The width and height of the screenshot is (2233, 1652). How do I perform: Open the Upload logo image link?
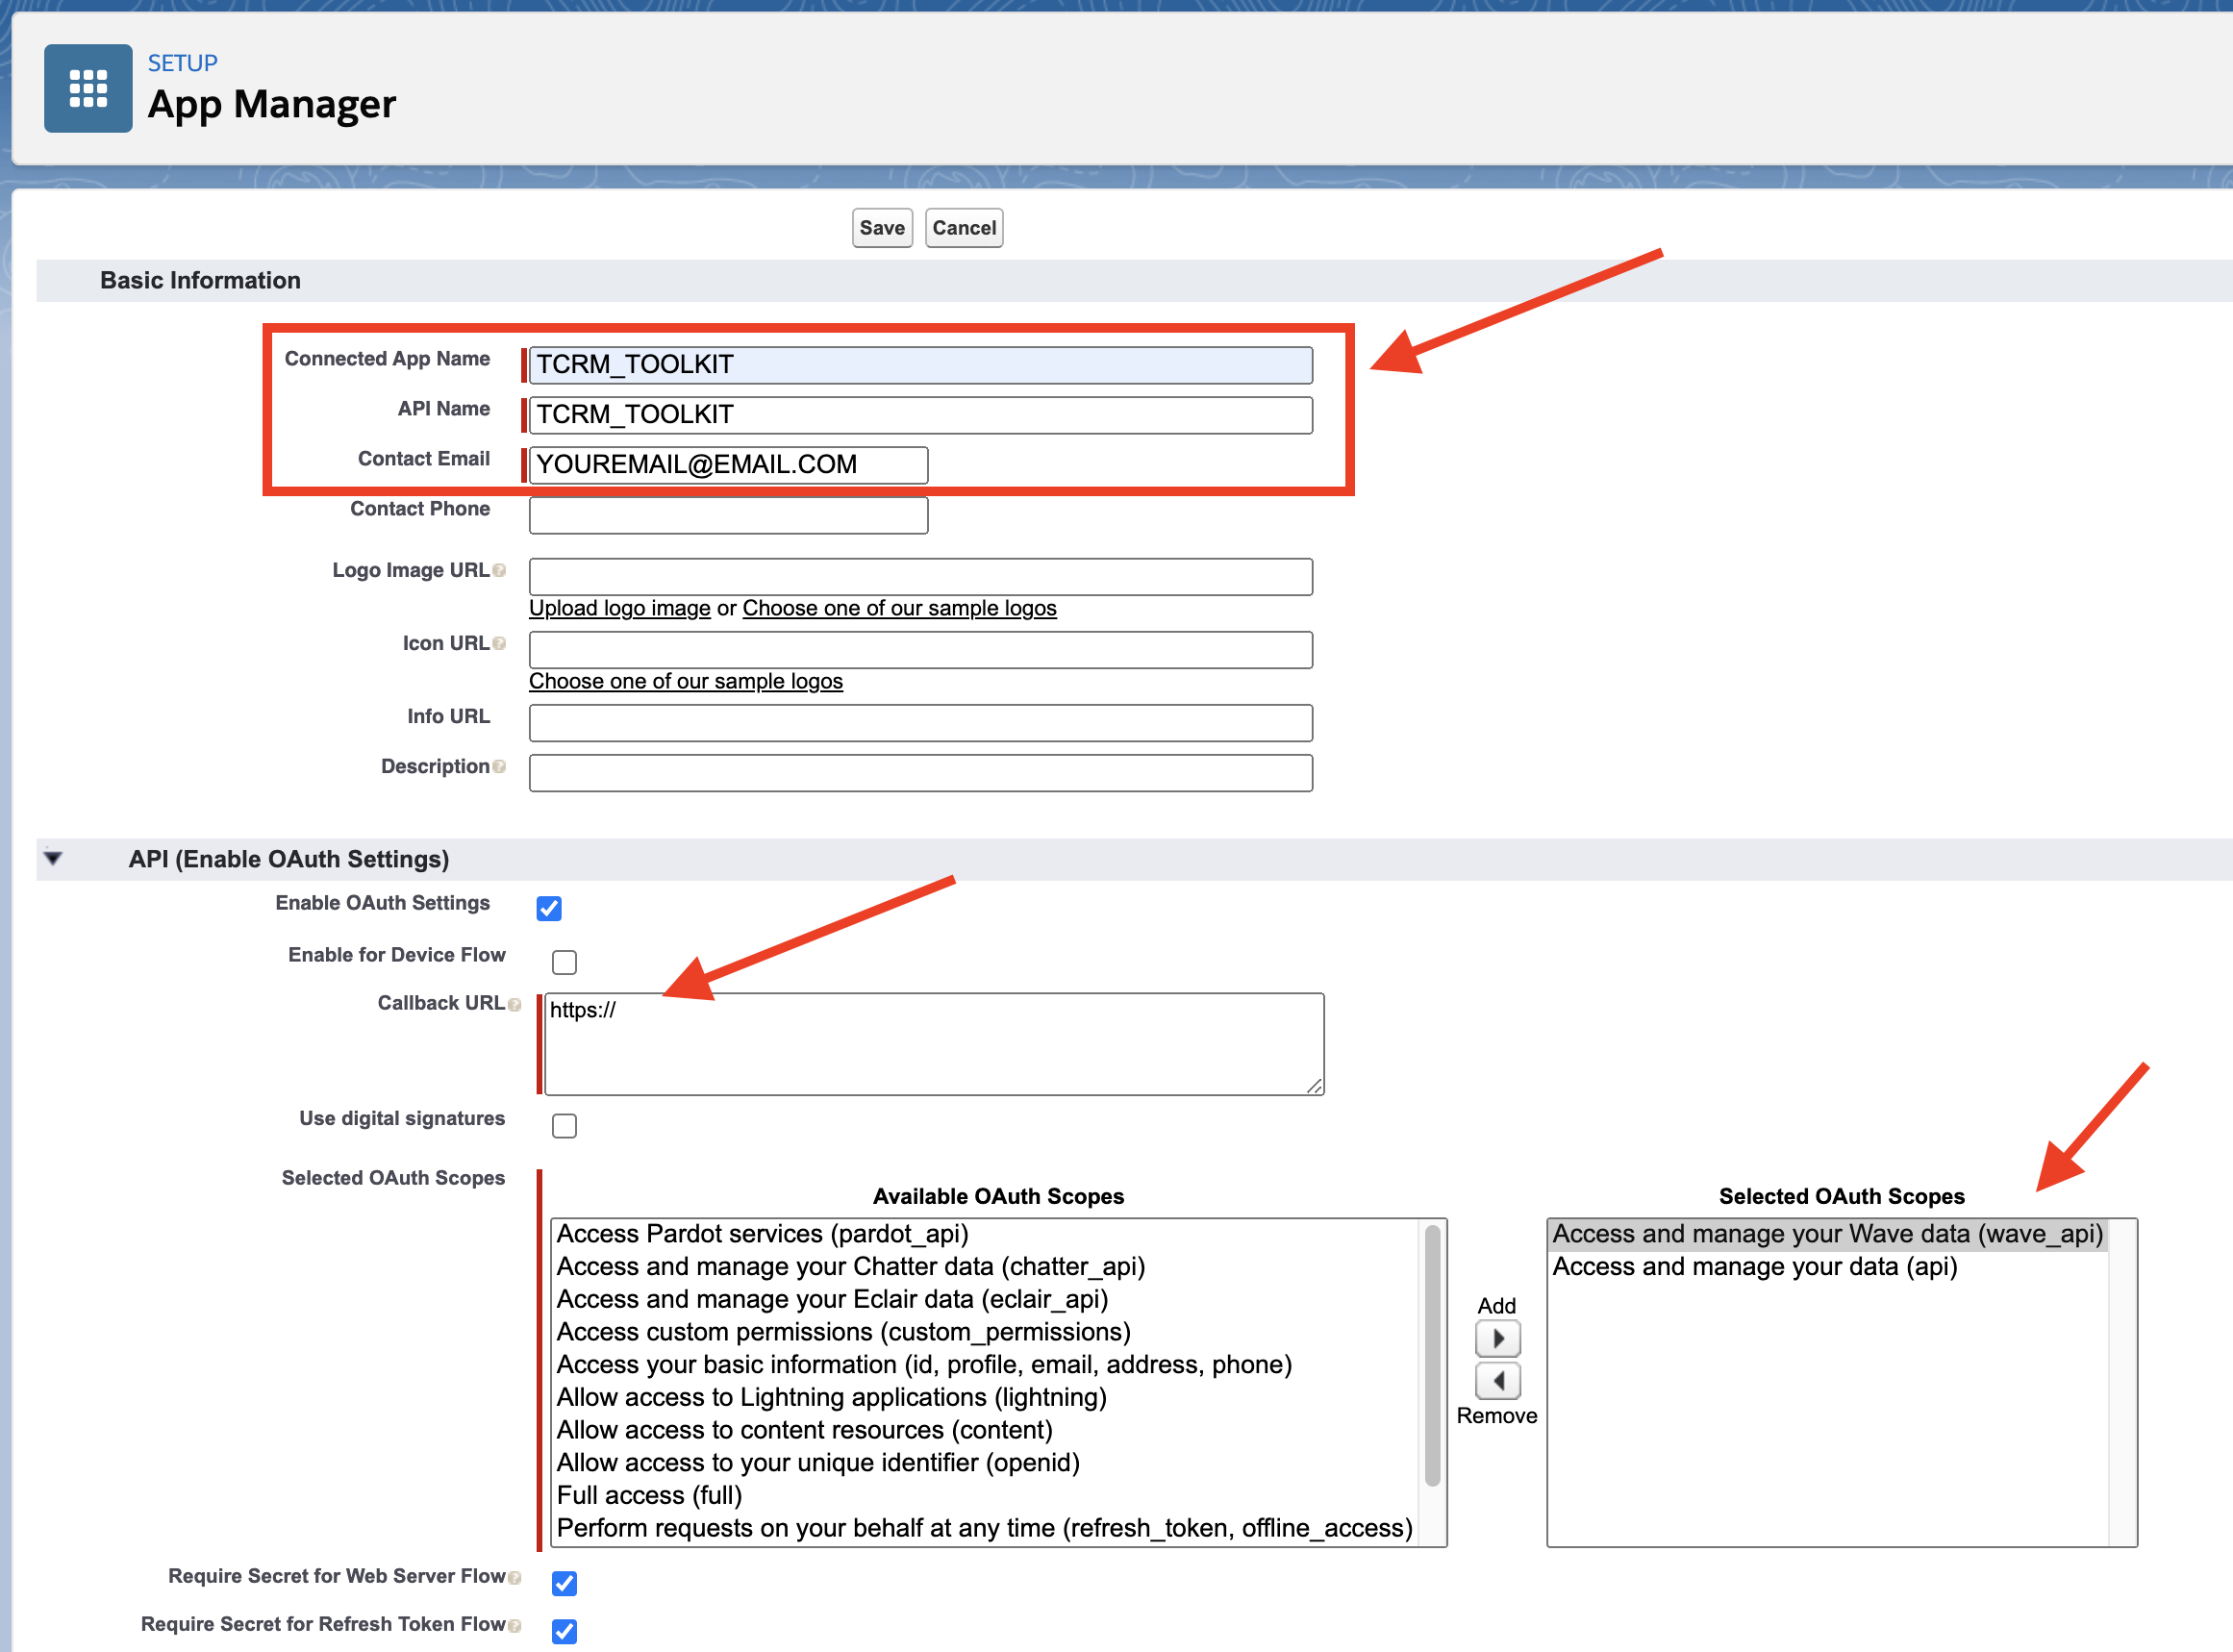(619, 608)
